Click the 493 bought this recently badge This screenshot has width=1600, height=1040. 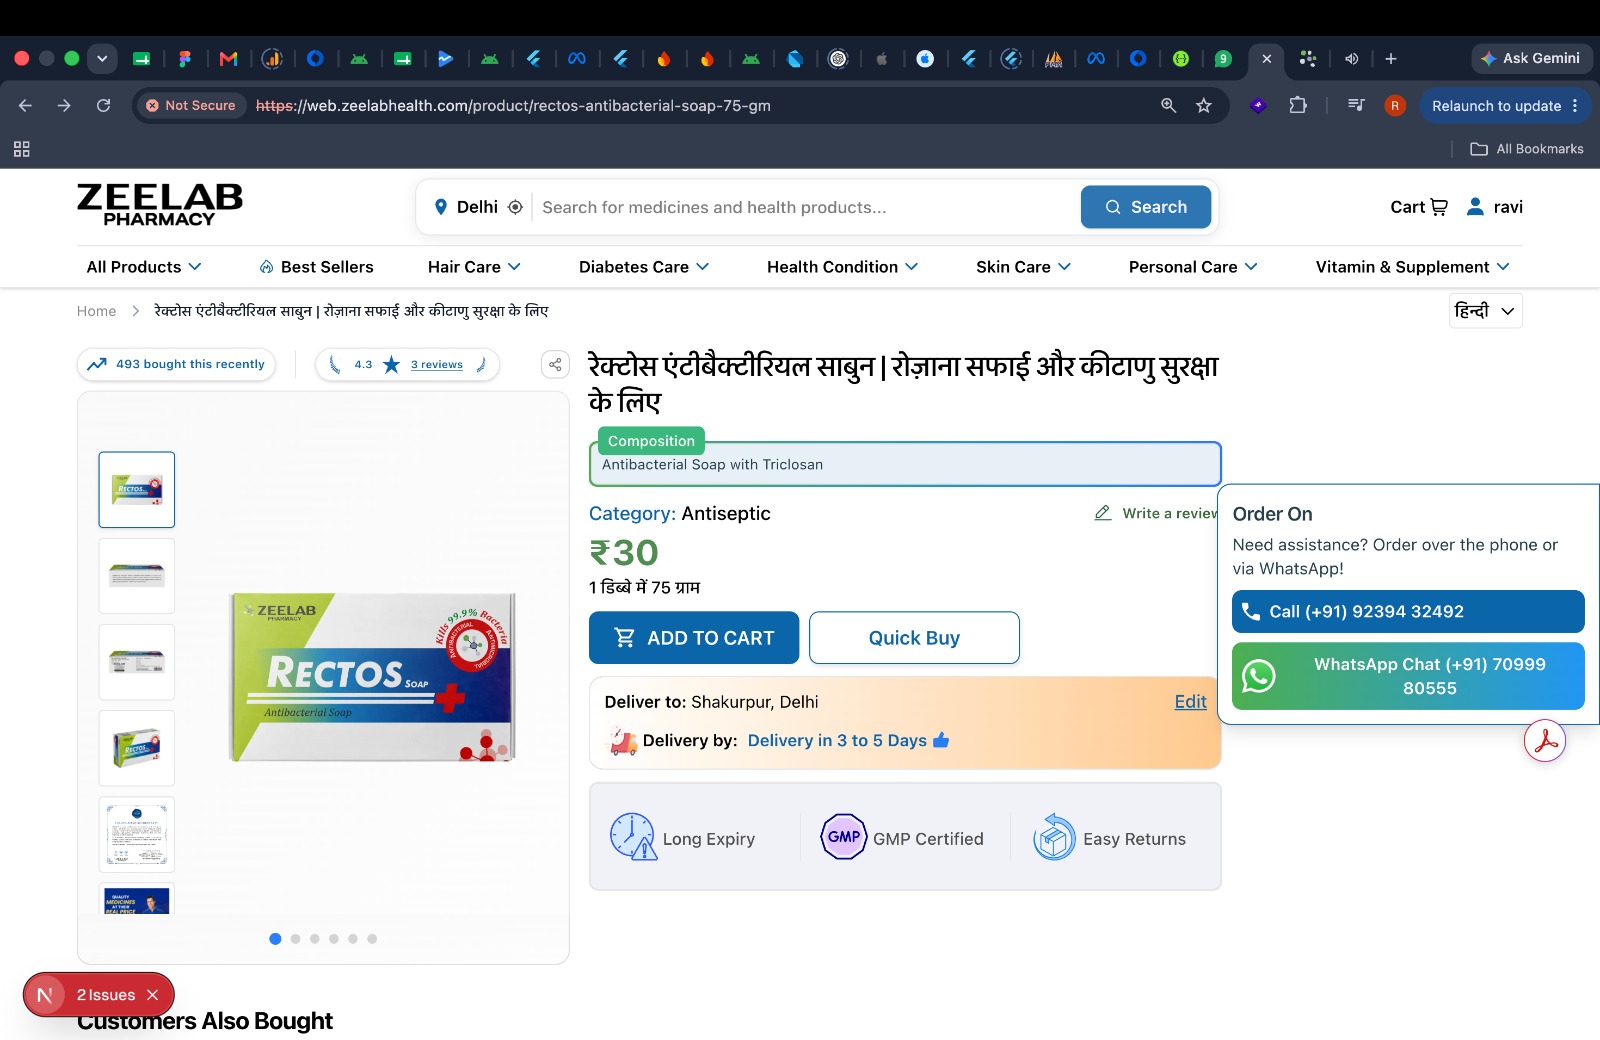[x=176, y=364]
